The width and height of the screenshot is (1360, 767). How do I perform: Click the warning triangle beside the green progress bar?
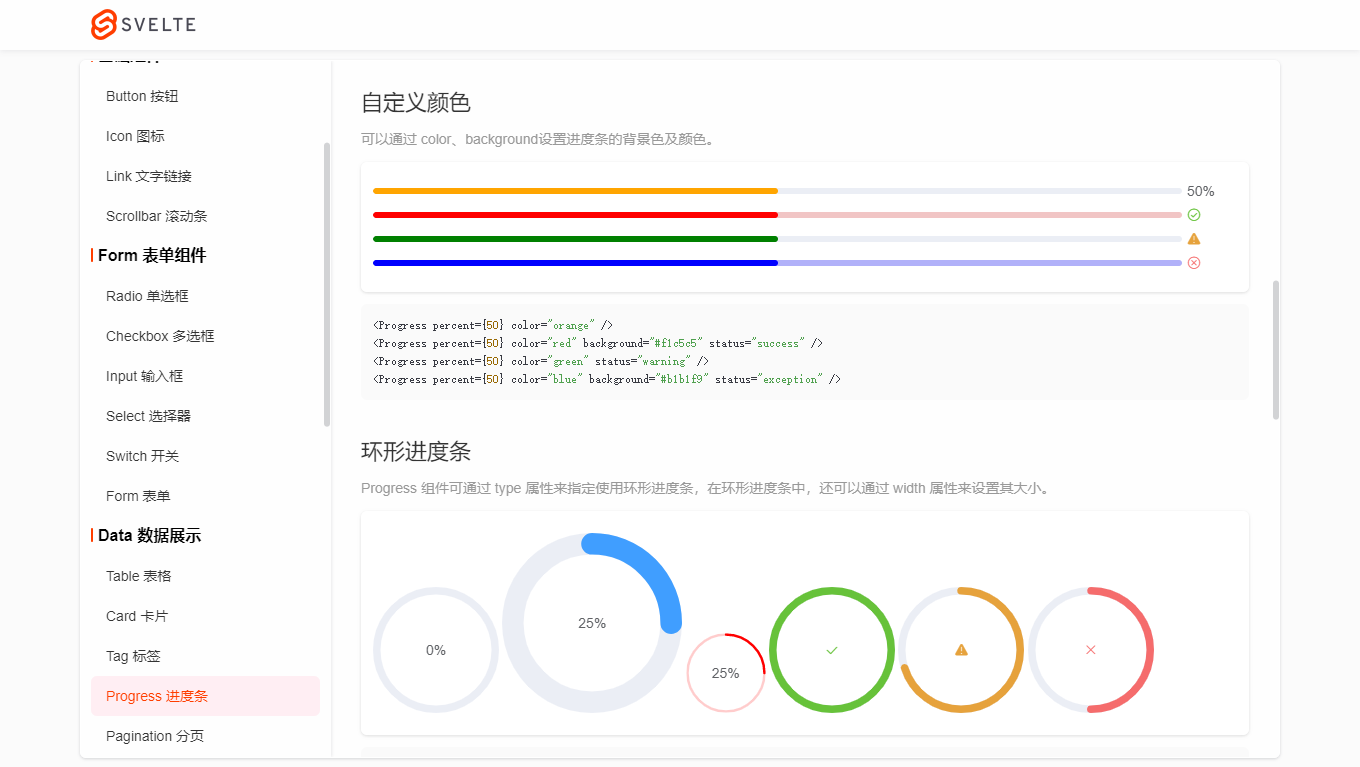(1194, 238)
